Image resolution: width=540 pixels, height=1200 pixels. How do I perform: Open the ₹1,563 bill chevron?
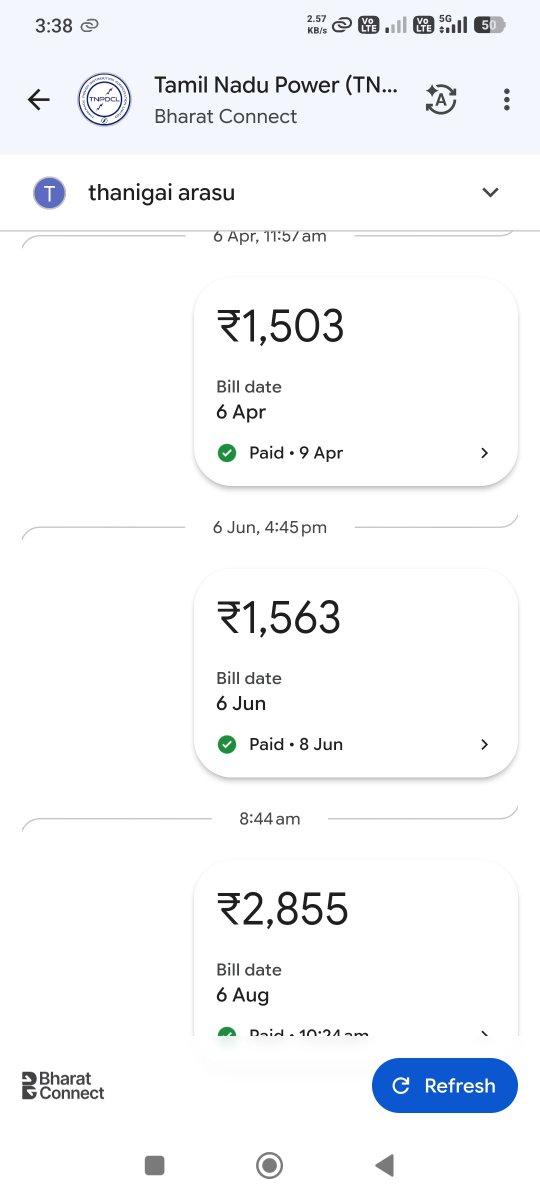coord(485,744)
